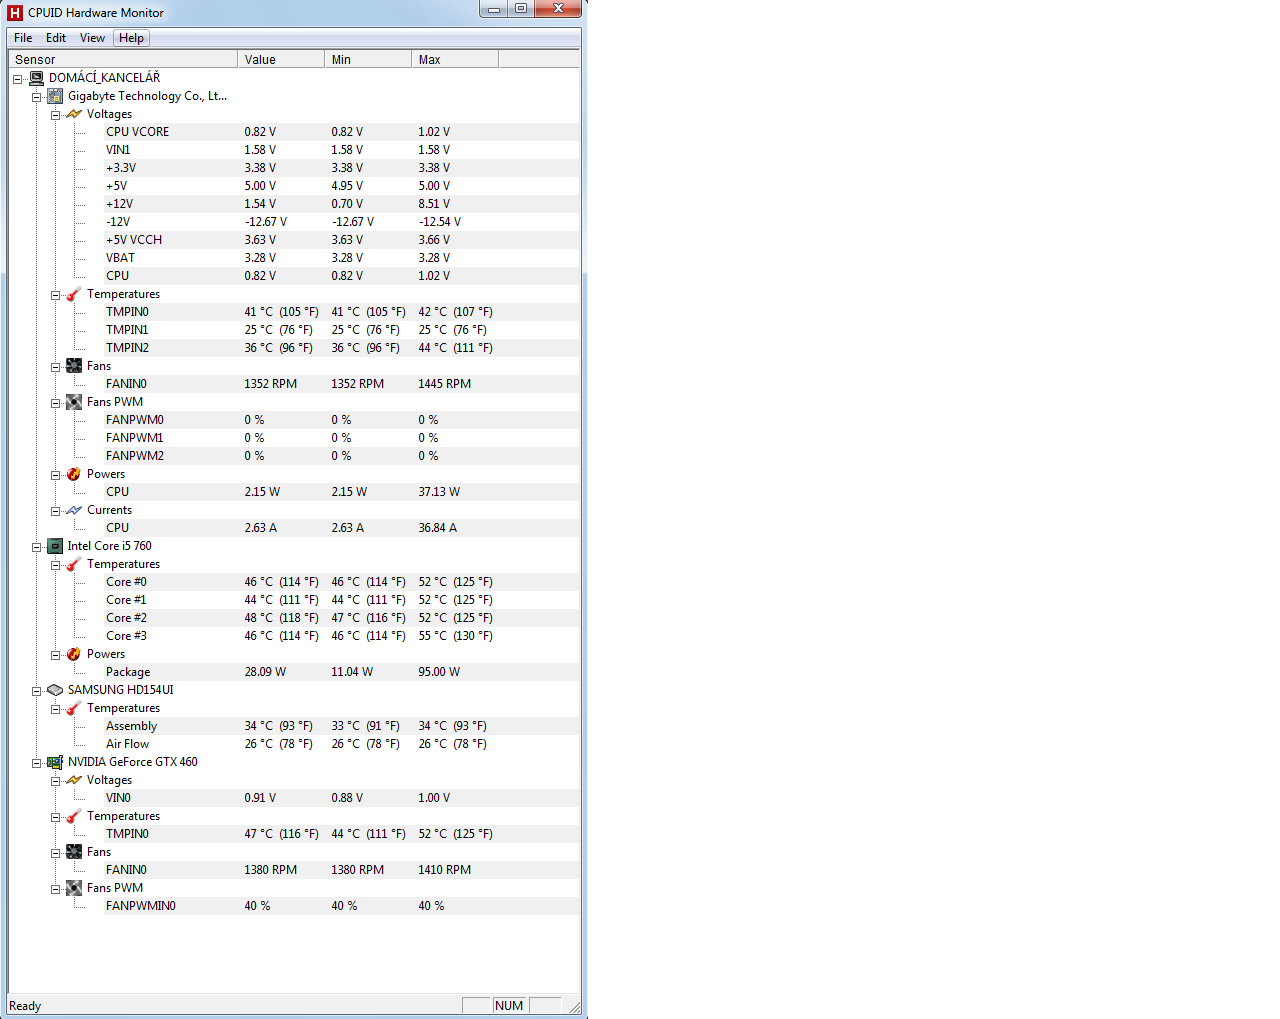Click the Min column header
1280x1019 pixels.
[x=368, y=59]
